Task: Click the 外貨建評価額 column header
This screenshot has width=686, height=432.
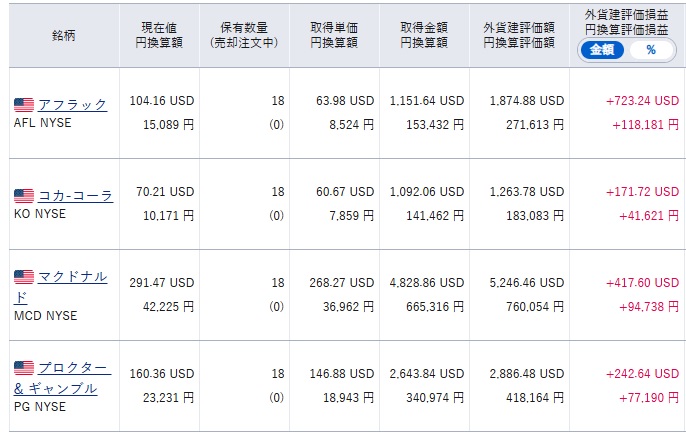Action: point(518,35)
